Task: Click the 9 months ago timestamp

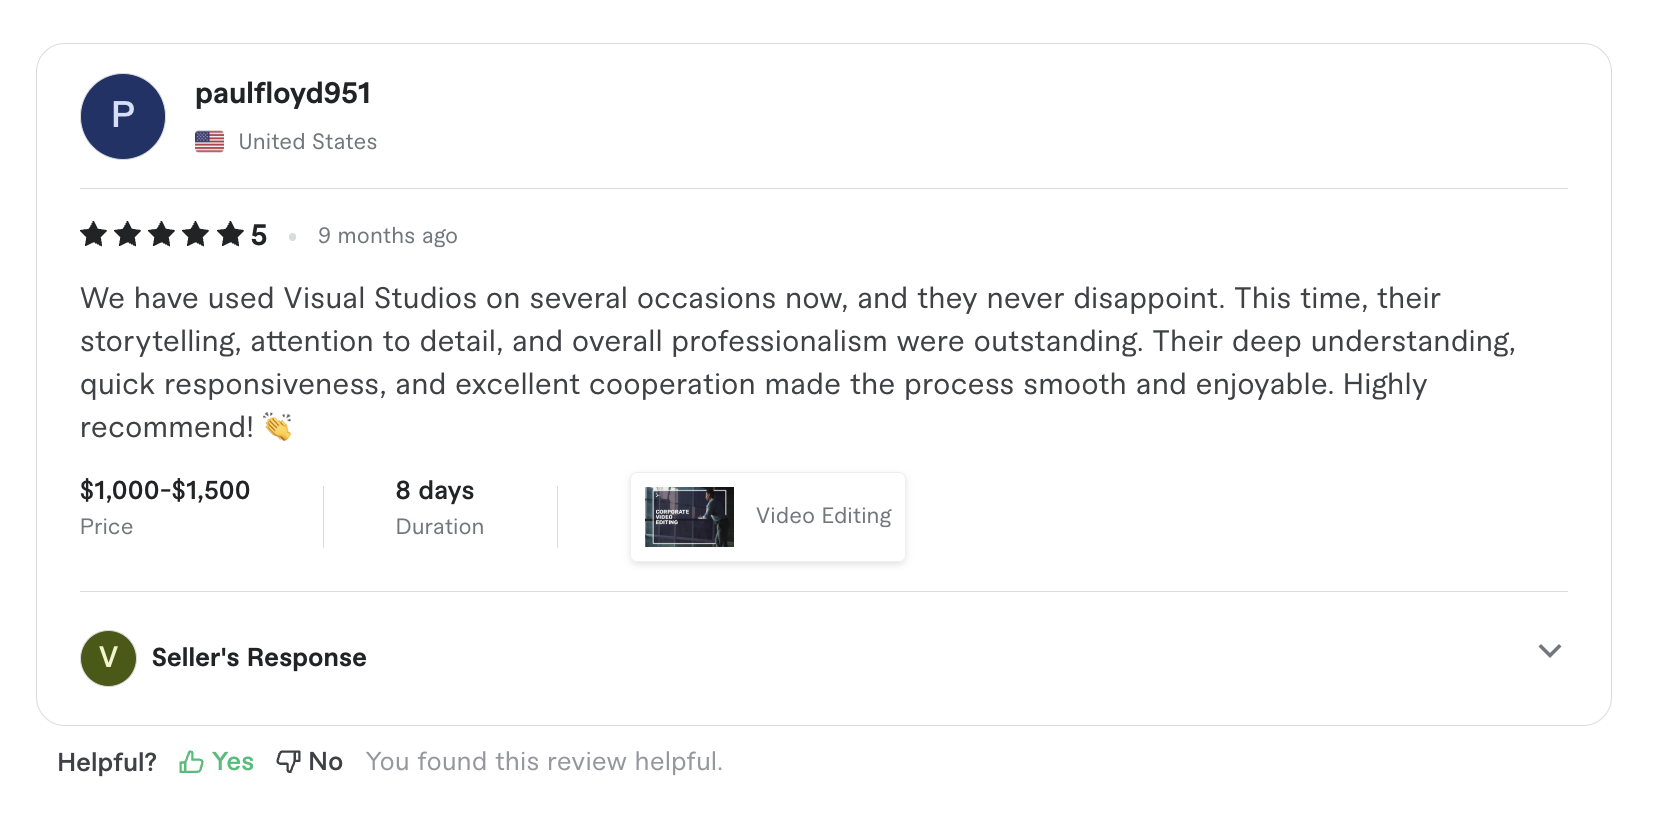Action: coord(387,236)
